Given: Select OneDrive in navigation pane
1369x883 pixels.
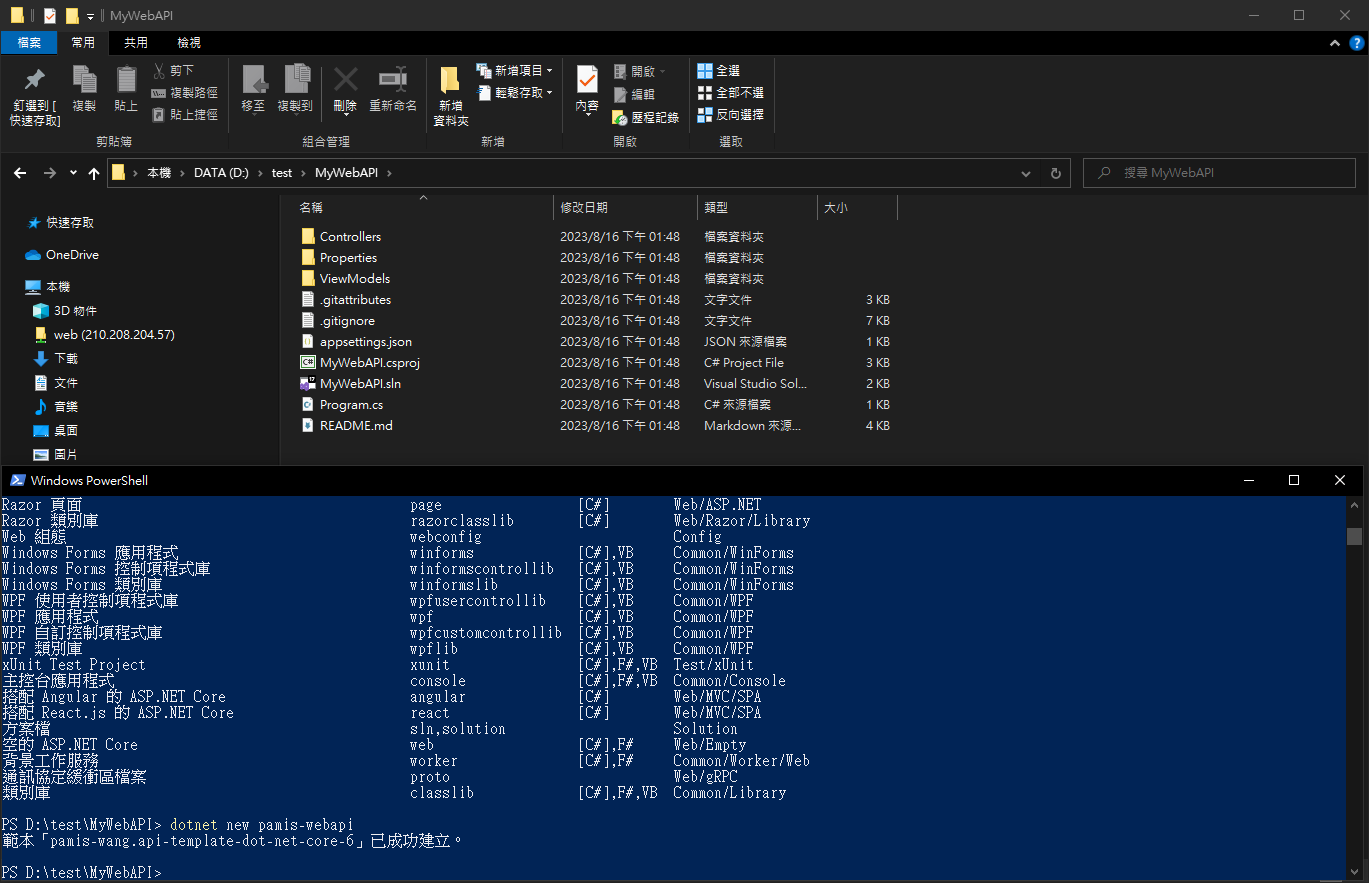Looking at the screenshot, I should pos(62,255).
